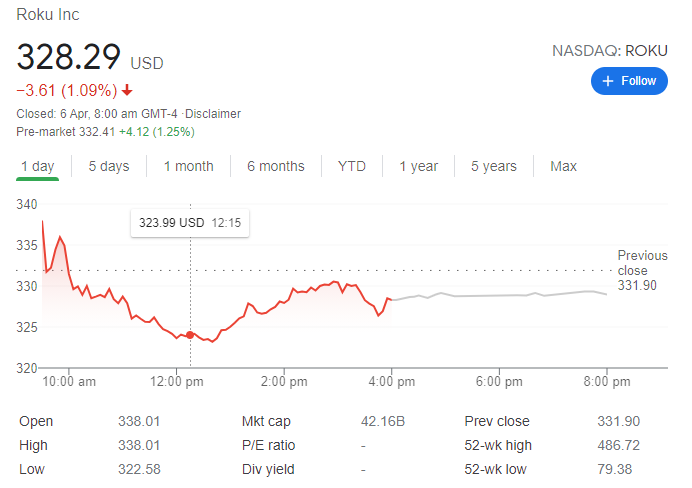This screenshot has height=488, width=692.
Task: Click the 4:00 pm axis label
Action: (392, 382)
